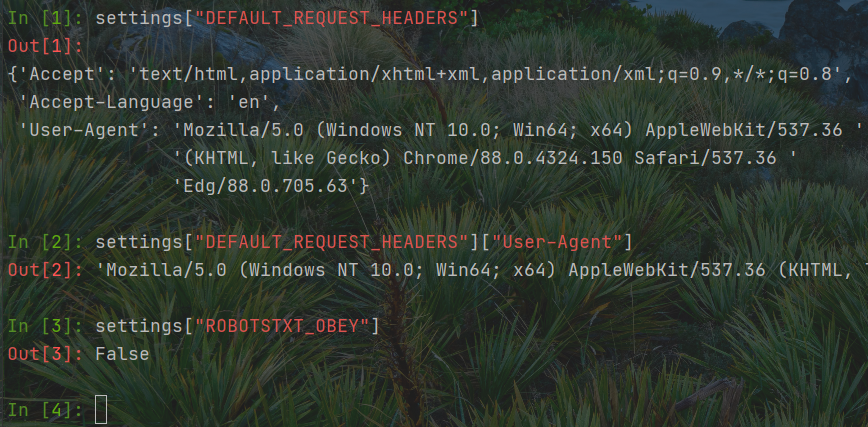Screen dimensions: 868x427
Task: Click the "Out[1]:" output label
Action: (45, 47)
